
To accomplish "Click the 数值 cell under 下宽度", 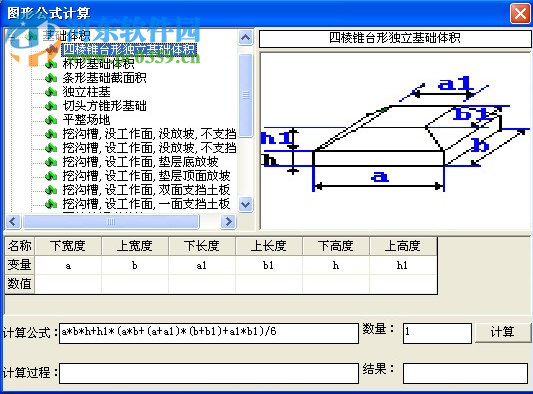I will pos(68,284).
